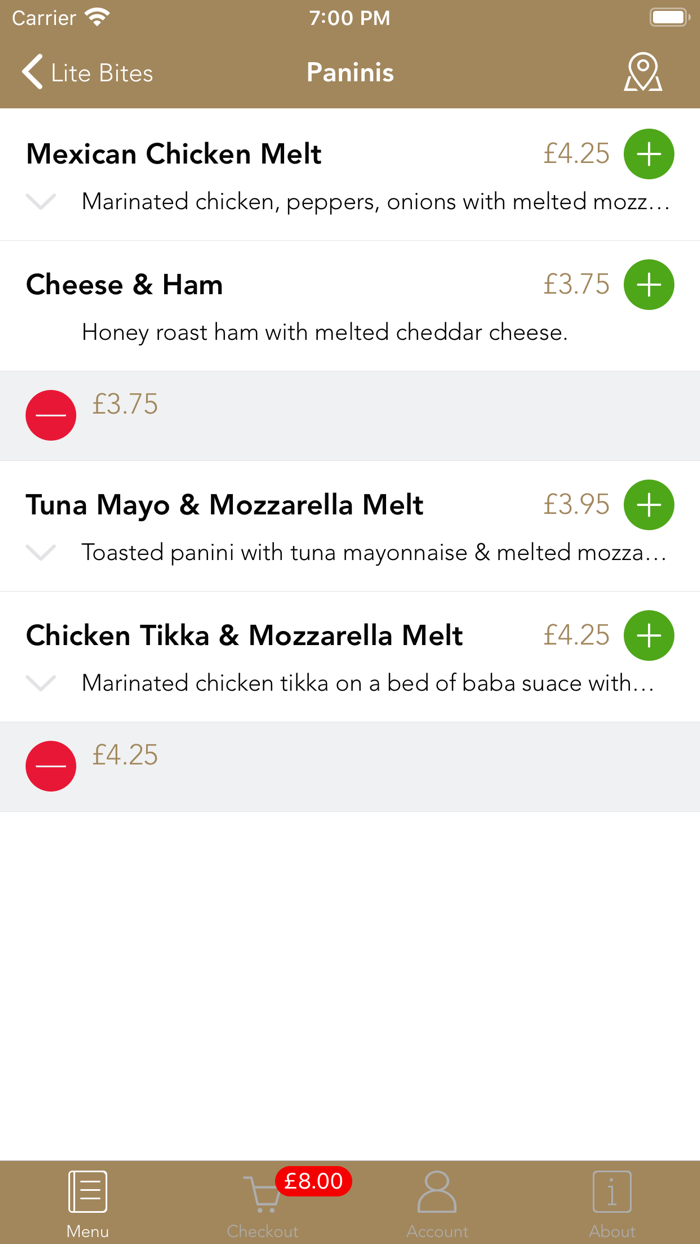This screenshot has height=1244, width=700.
Task: Add Cheese & Ham panini to order
Action: pos(649,285)
